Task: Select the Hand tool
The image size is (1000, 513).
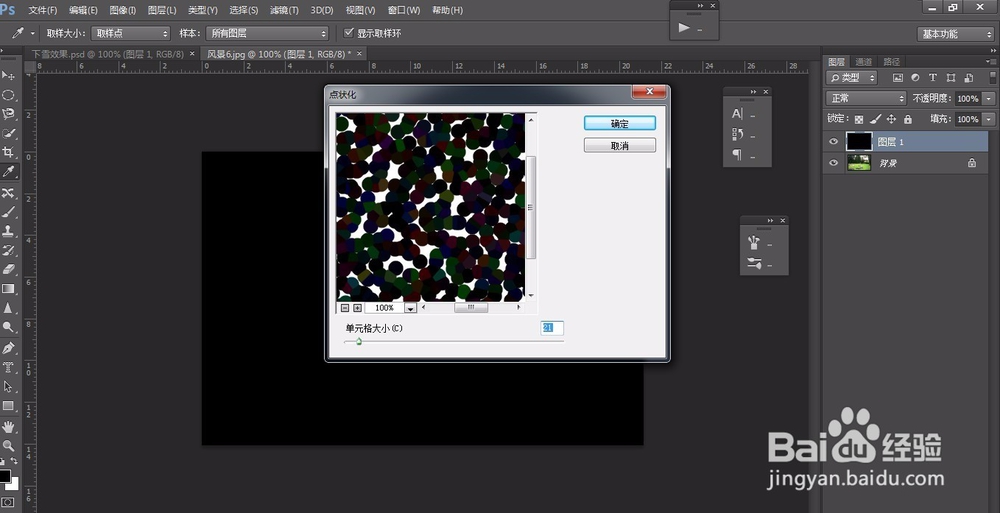Action: click(x=8, y=426)
